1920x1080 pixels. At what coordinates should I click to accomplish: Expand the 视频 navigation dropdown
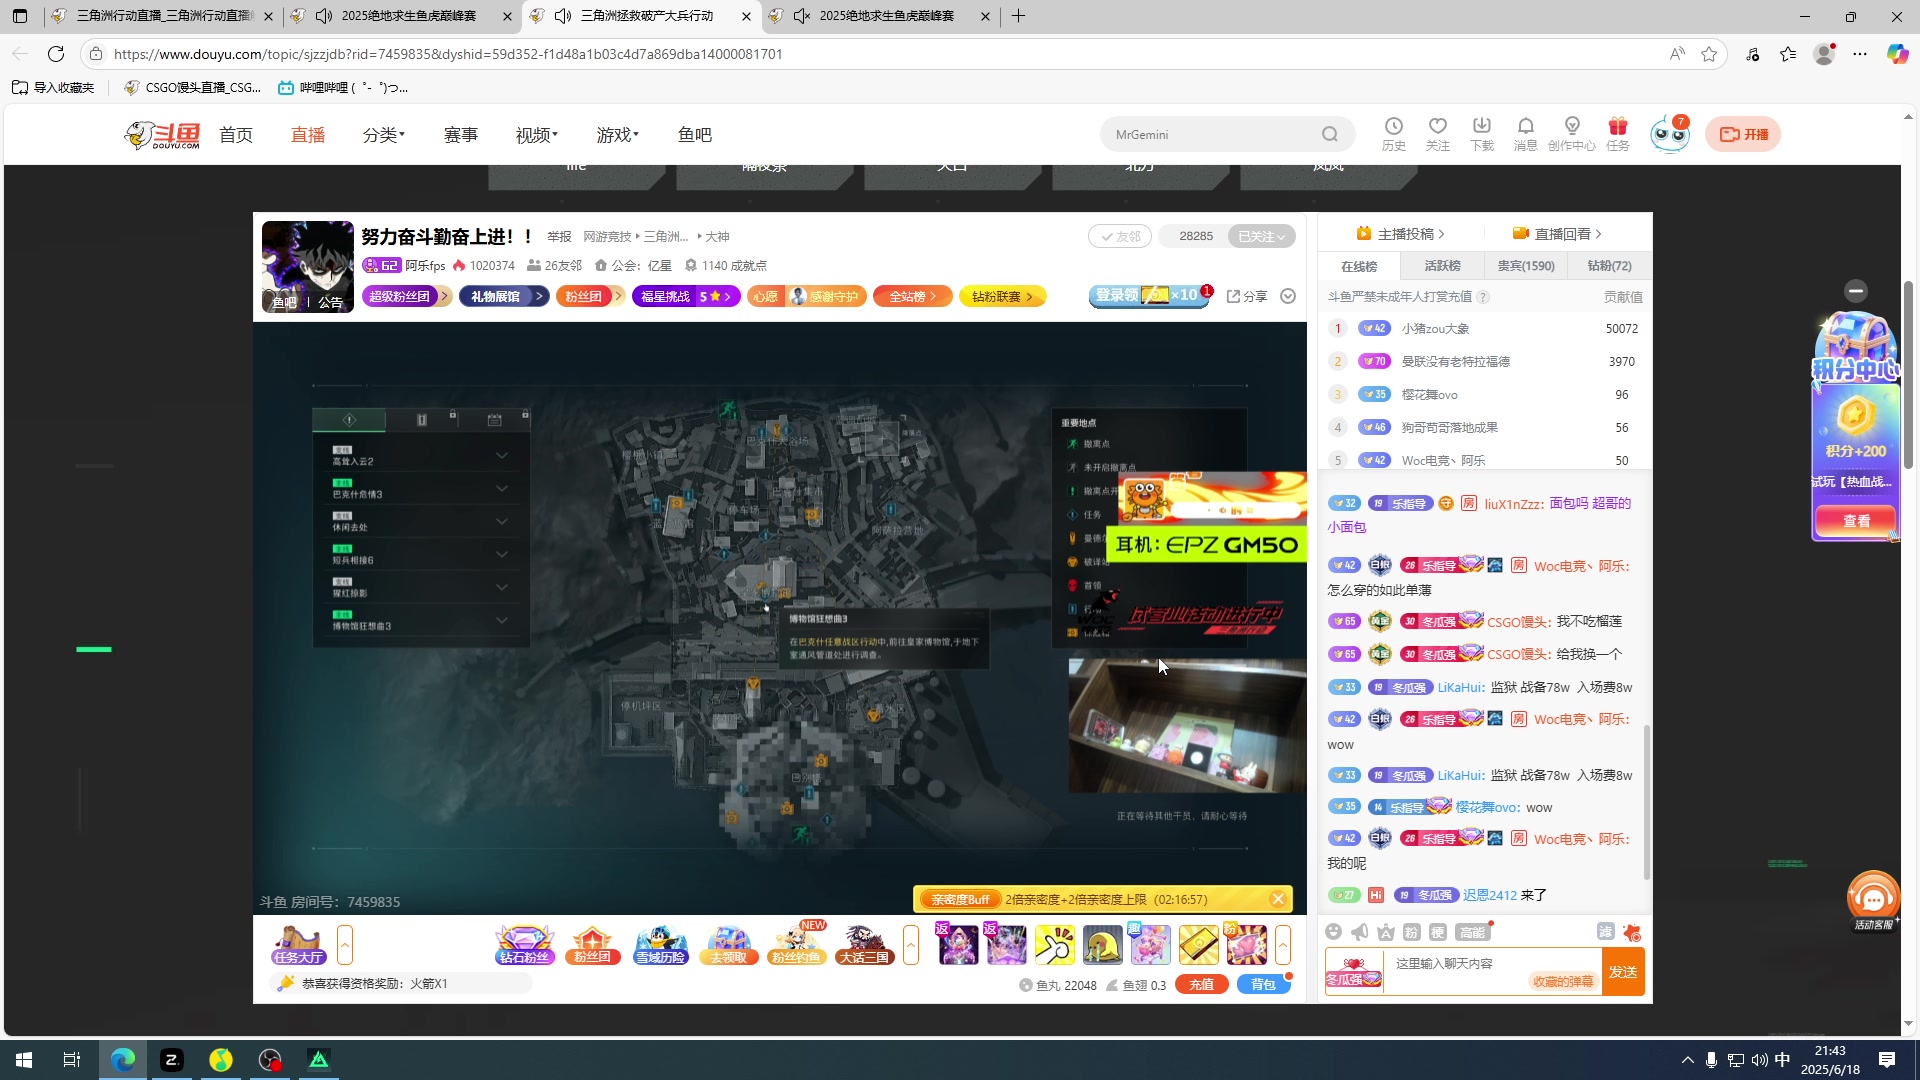pos(537,134)
